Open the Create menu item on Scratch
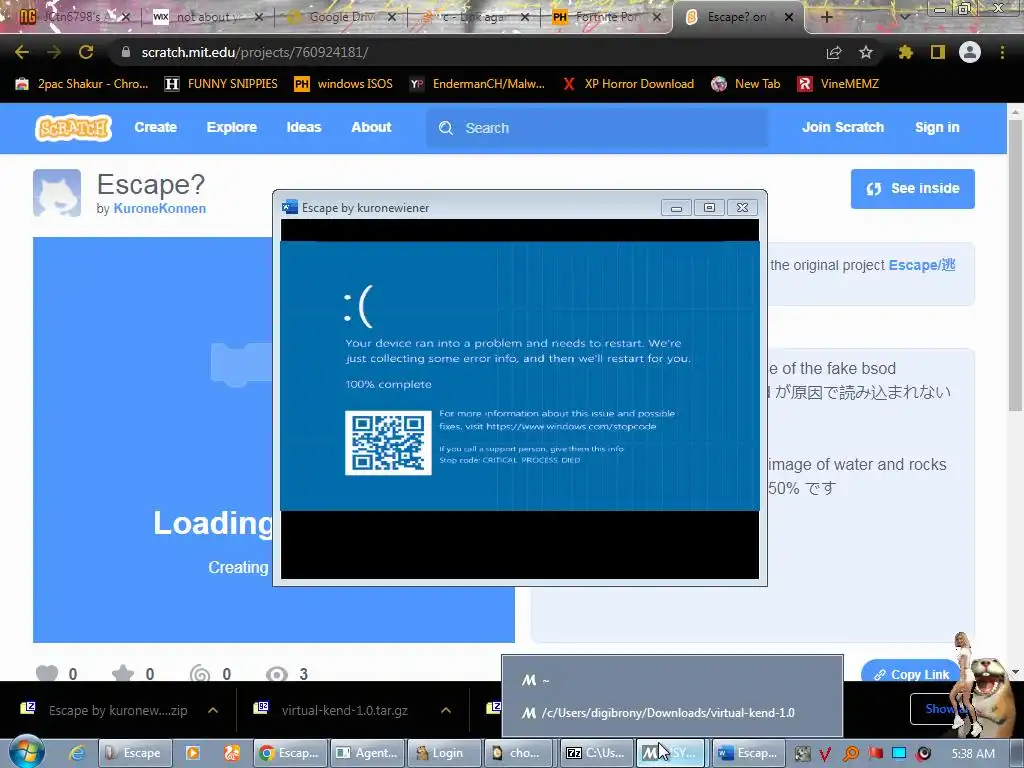 click(x=155, y=127)
